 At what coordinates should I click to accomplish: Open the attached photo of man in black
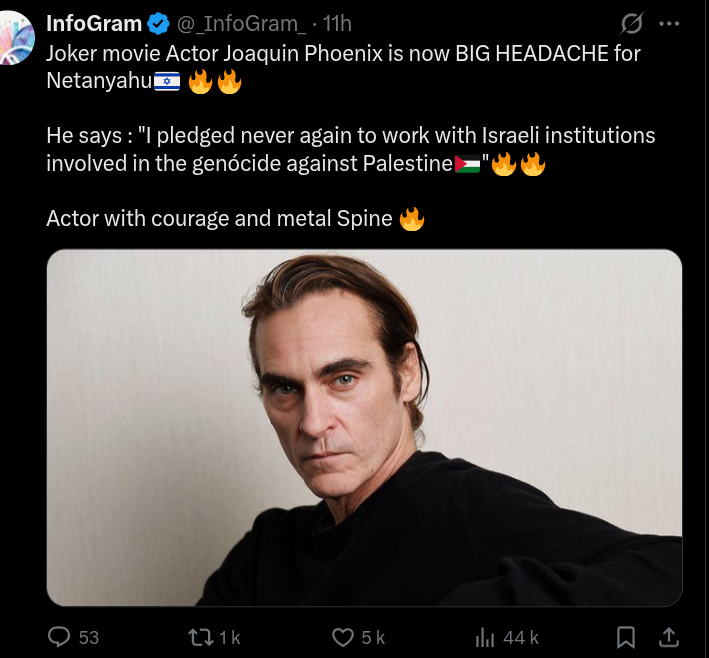tap(364, 427)
